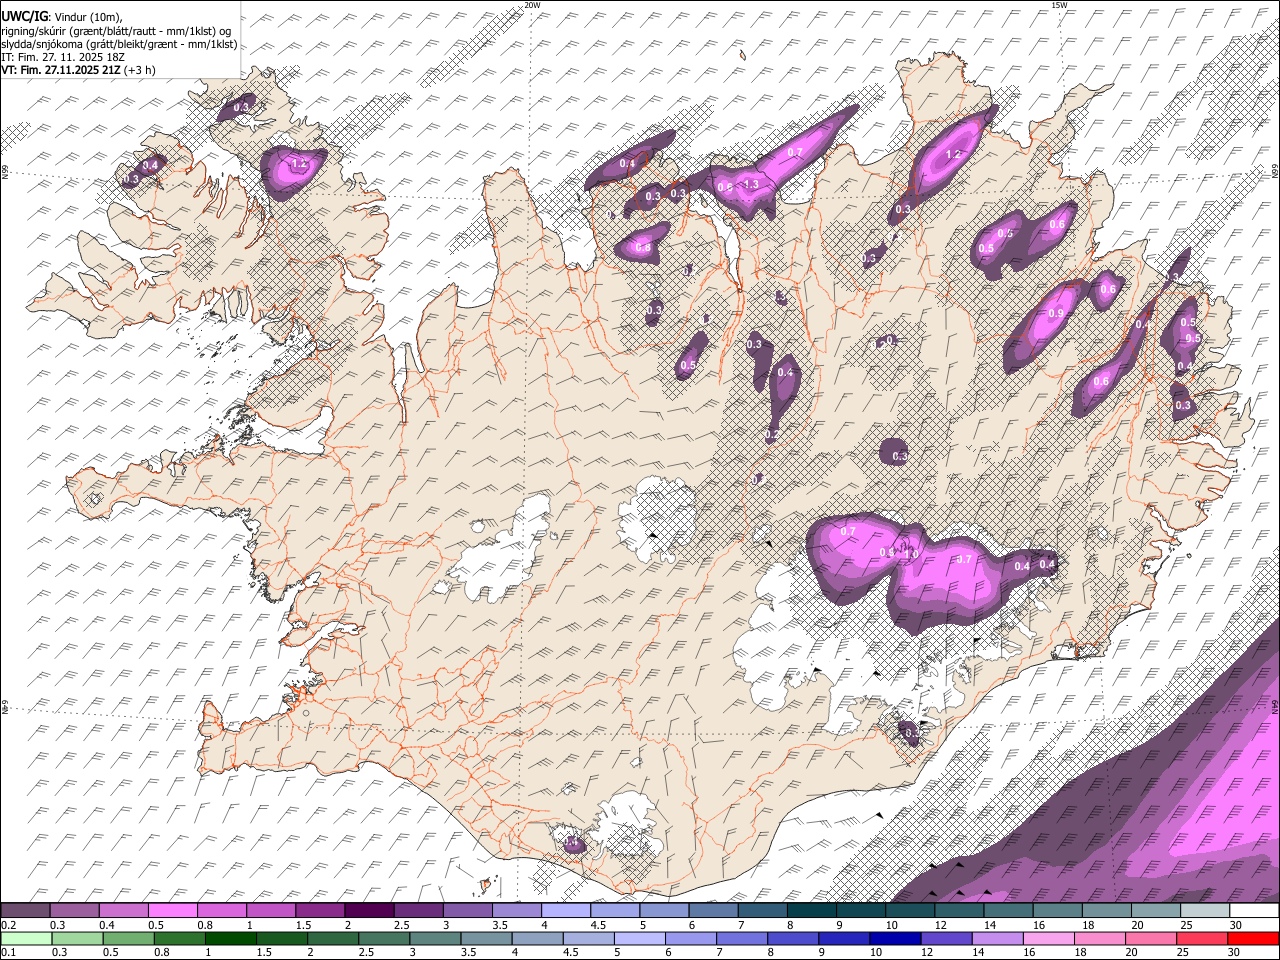Click the '1.3' snowfall value on north coast
The image size is (1280, 960).
(x=751, y=184)
